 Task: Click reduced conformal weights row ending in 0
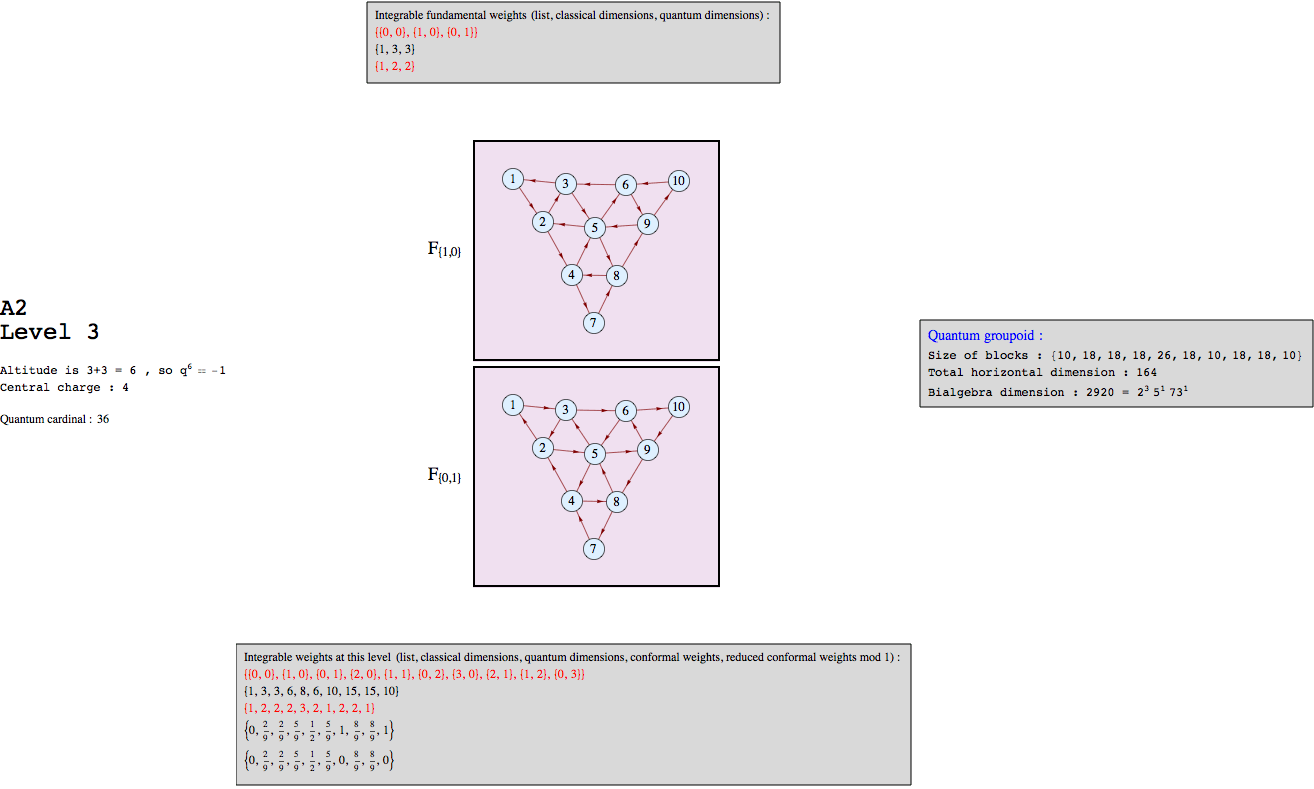tap(320, 761)
